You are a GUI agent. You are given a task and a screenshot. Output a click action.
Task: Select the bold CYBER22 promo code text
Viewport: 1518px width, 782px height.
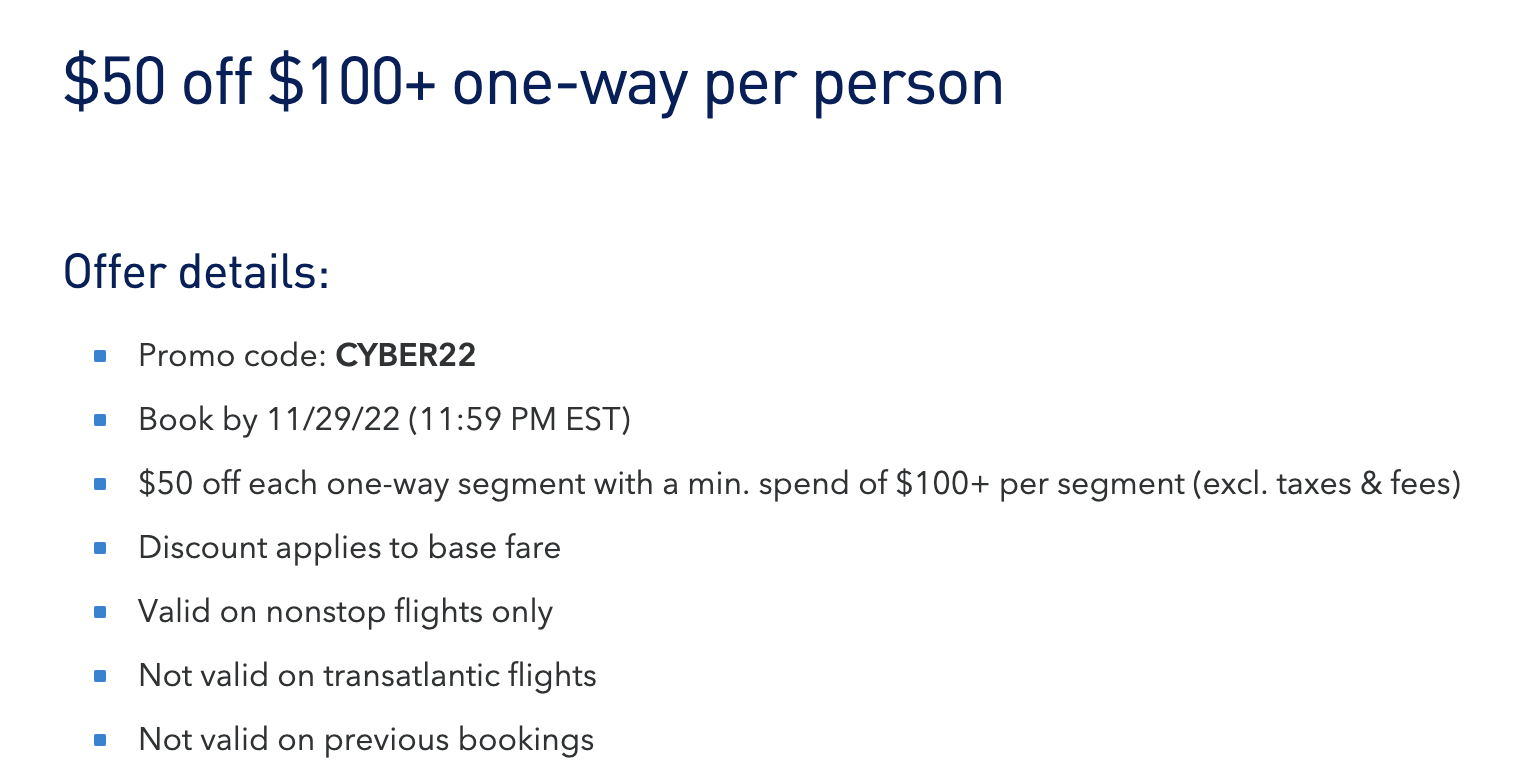coord(406,356)
